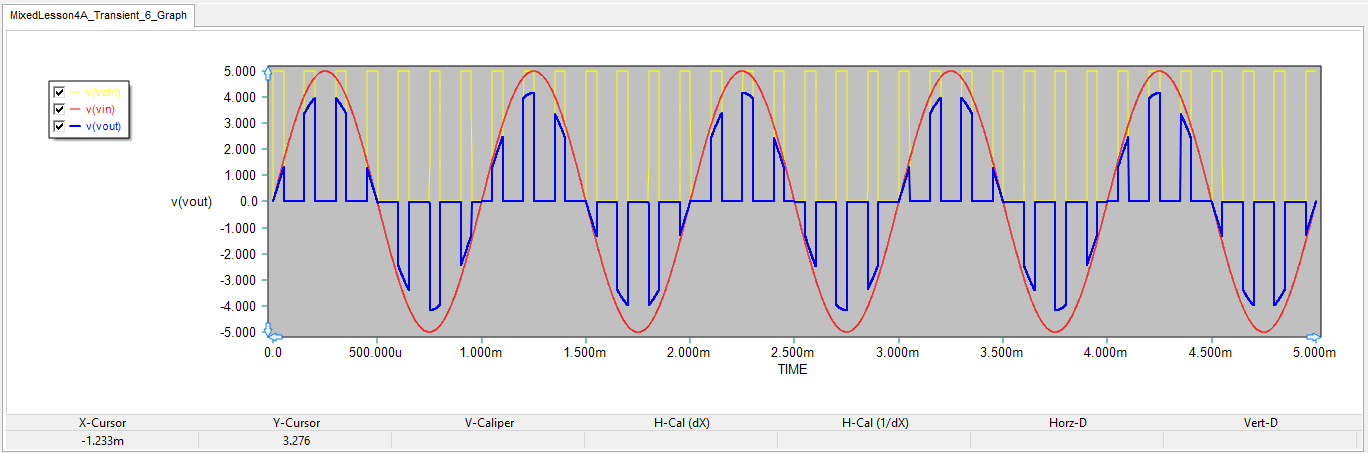Screen dimensions: 1368x453
Task: Click the V-Caliper column header
Action: [489, 423]
